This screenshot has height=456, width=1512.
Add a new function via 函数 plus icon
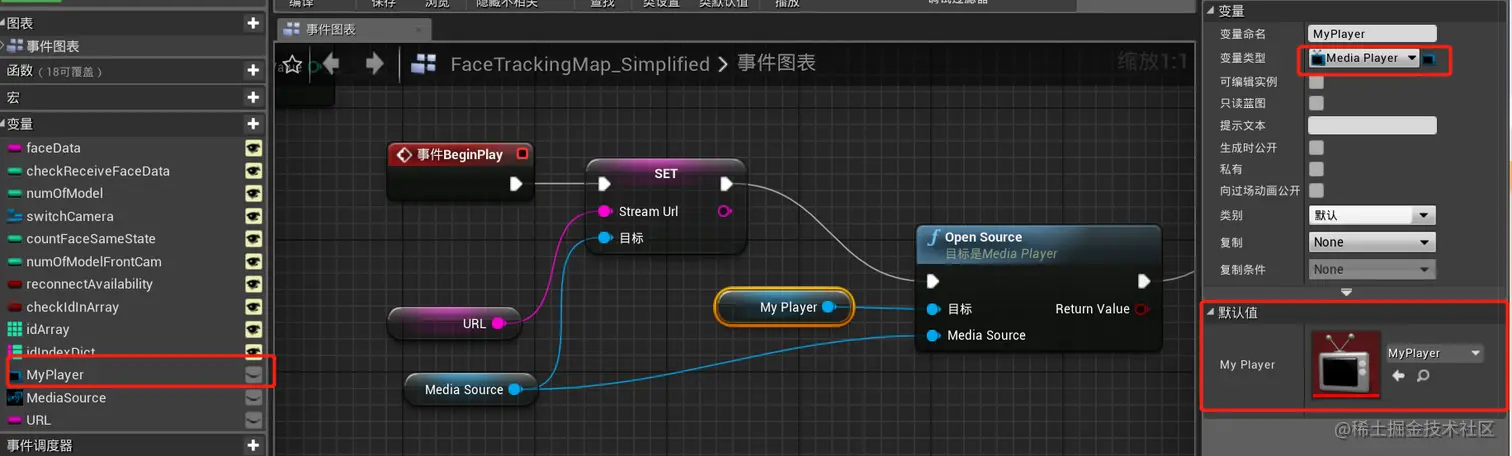[x=253, y=71]
